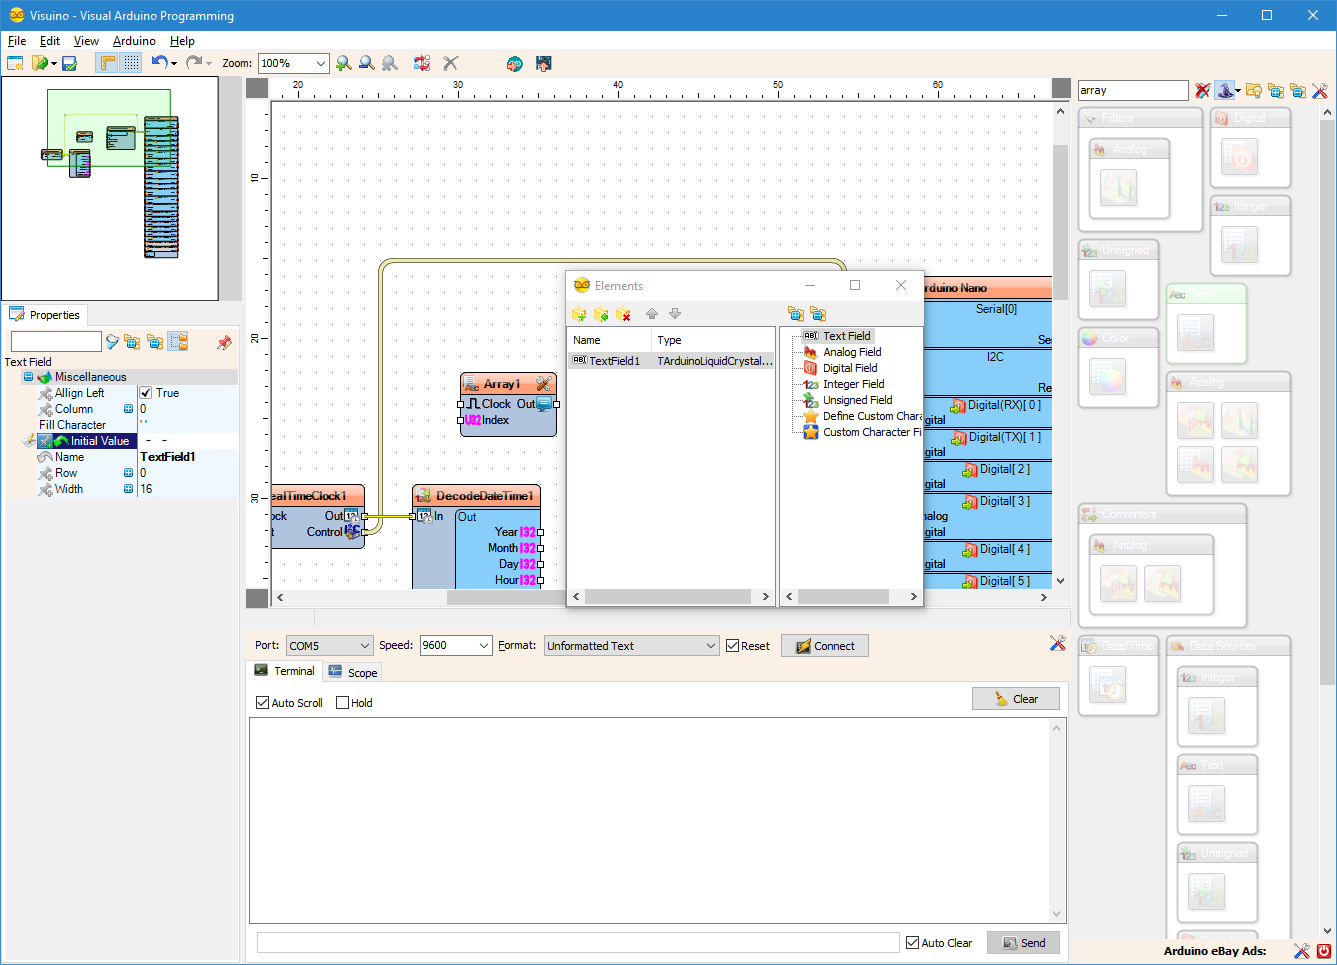Click collapse-all icon in the Properties panel
The width and height of the screenshot is (1337, 965).
(155, 342)
